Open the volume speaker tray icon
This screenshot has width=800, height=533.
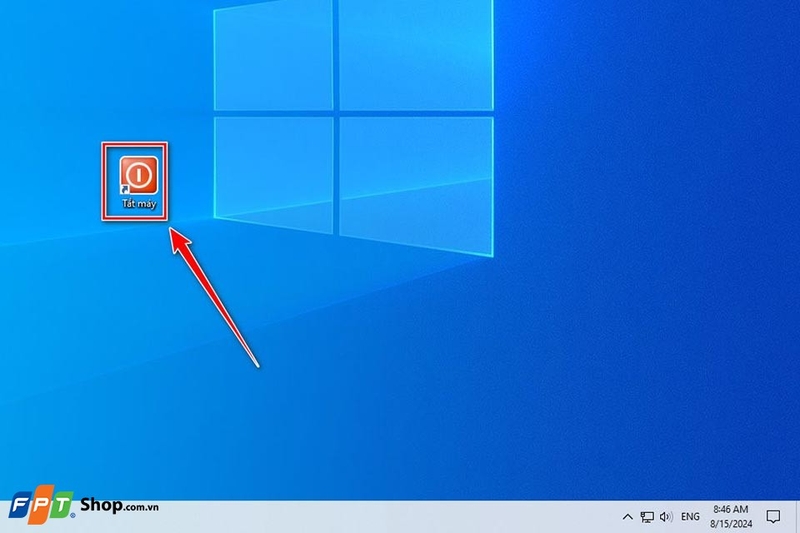[x=666, y=517]
